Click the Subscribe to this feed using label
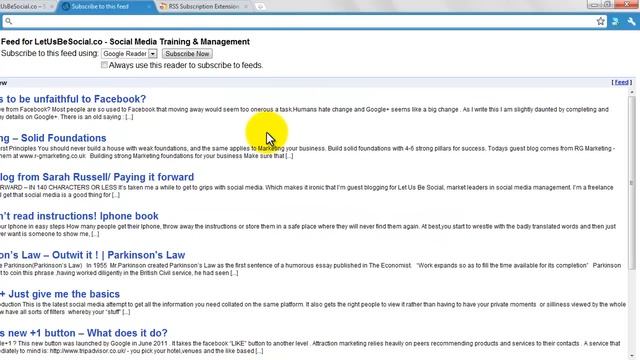 (x=50, y=53)
